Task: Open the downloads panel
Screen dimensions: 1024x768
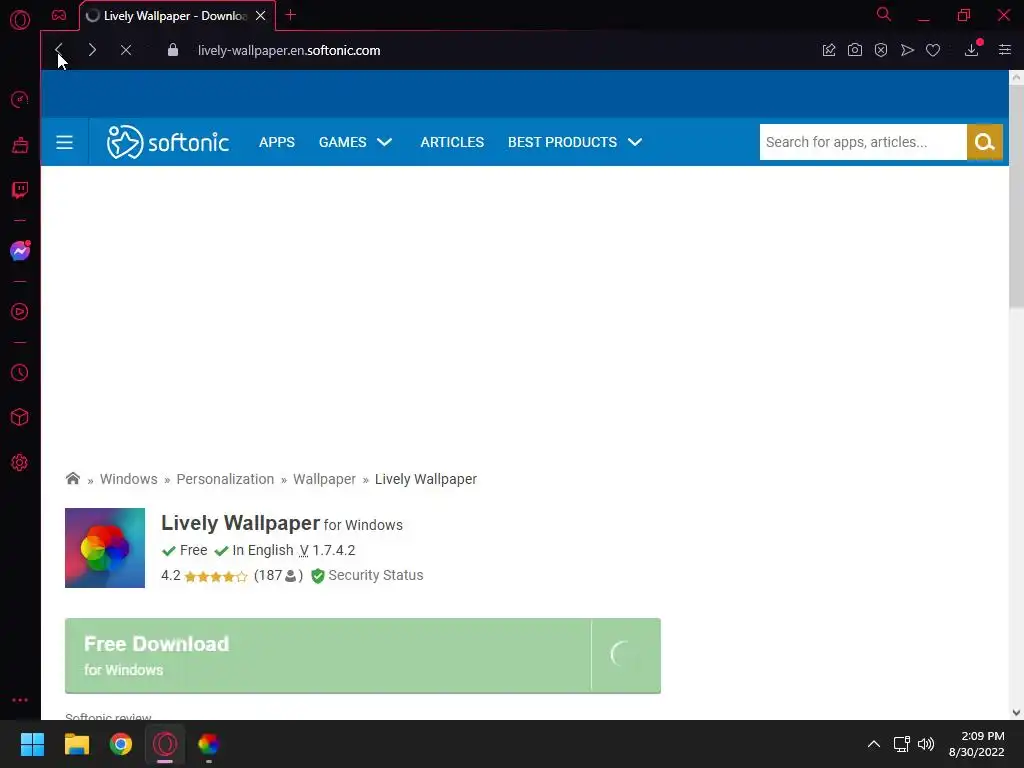Action: coord(972,50)
